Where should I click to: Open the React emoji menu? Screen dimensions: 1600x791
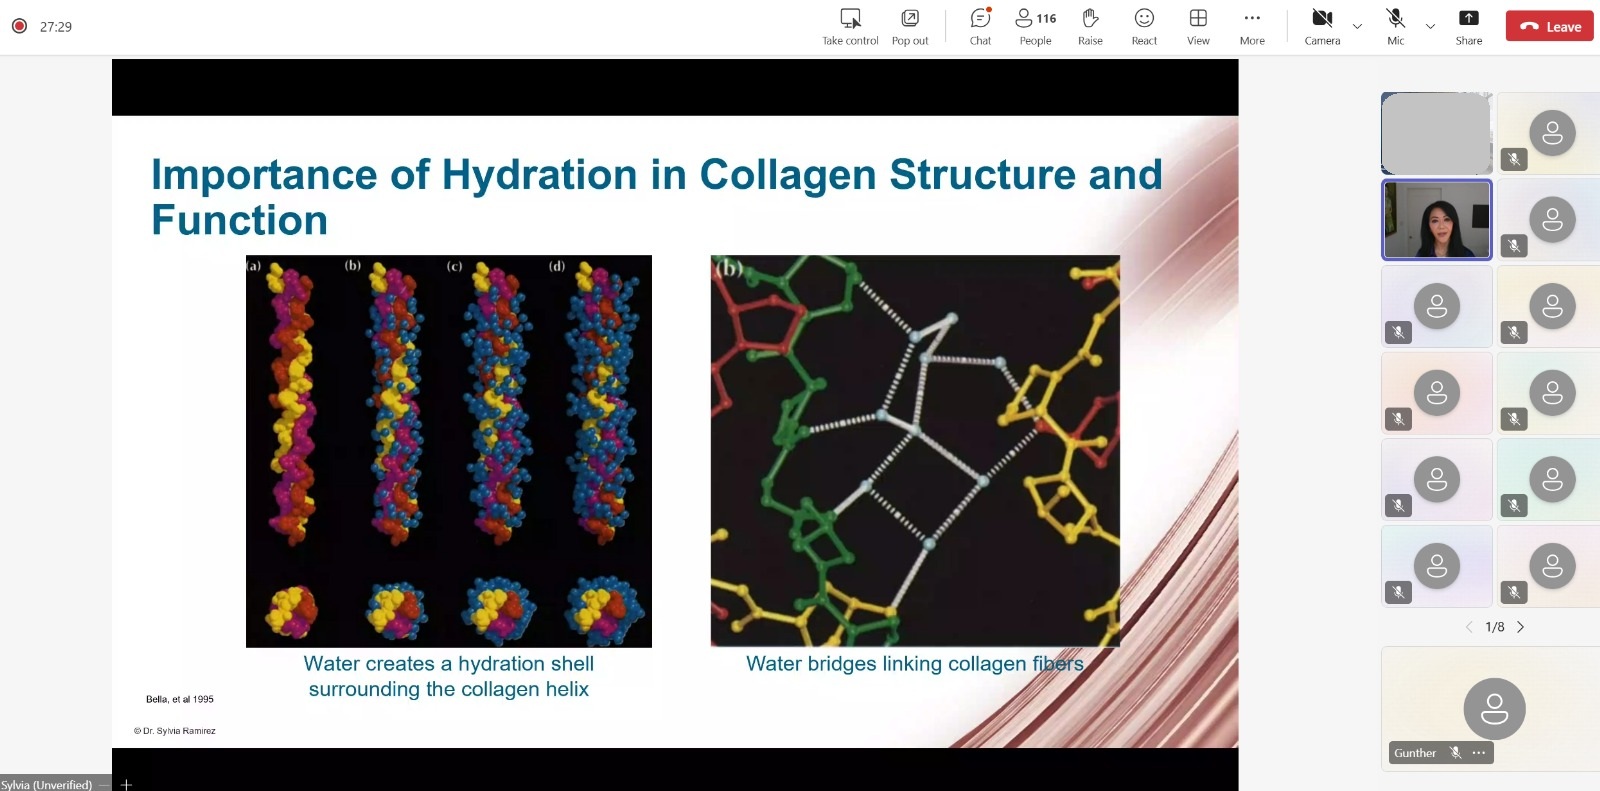1144,27
